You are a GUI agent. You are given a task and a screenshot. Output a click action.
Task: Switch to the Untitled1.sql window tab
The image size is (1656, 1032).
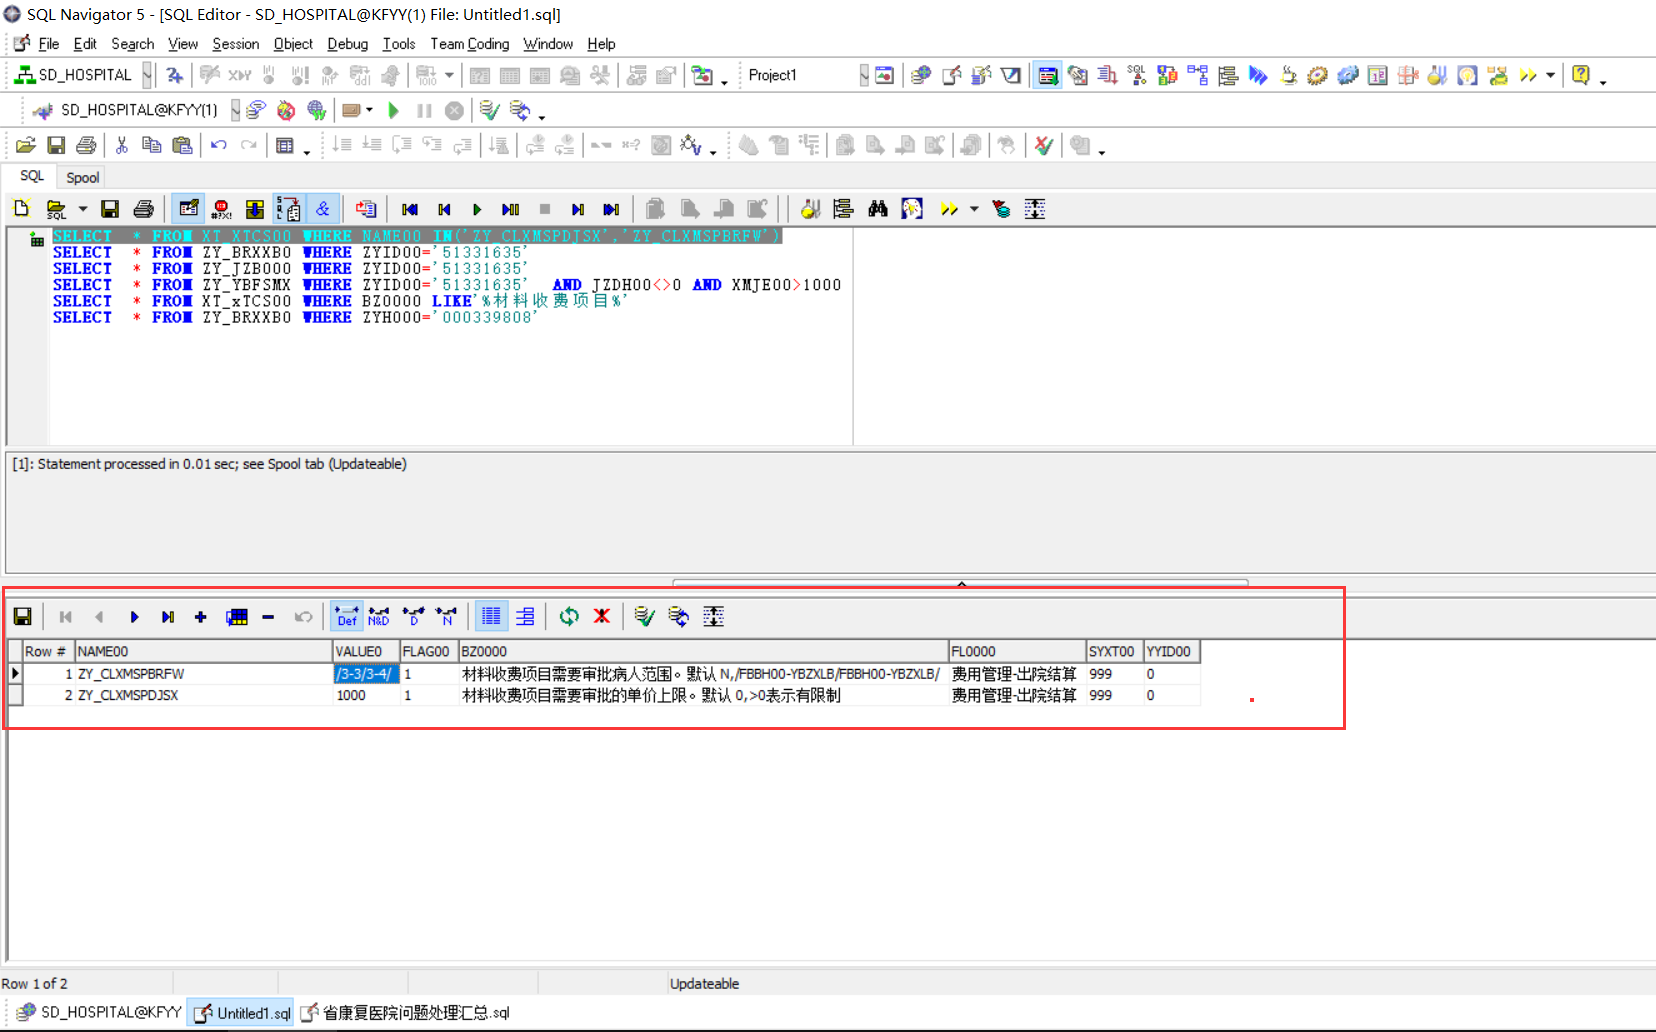point(242,1013)
